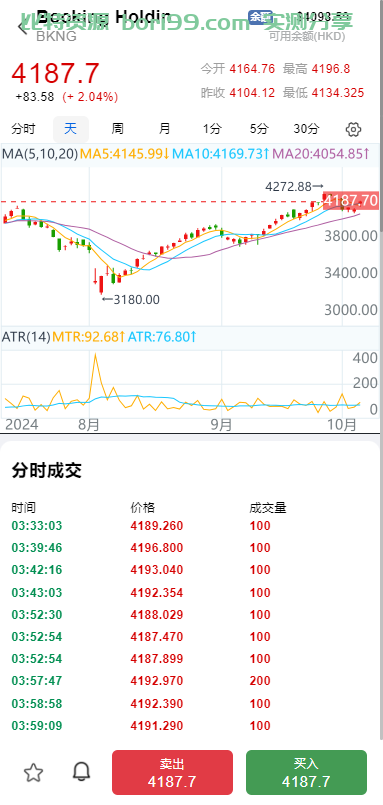Viewport: 383px width, 805px height.
Task: Select the 03:39:46 trade row
Action: [191, 548]
